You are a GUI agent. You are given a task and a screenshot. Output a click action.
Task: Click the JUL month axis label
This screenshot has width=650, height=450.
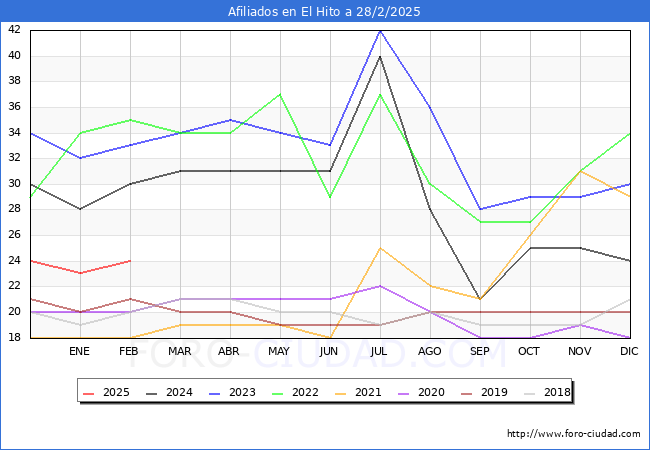coord(379,351)
